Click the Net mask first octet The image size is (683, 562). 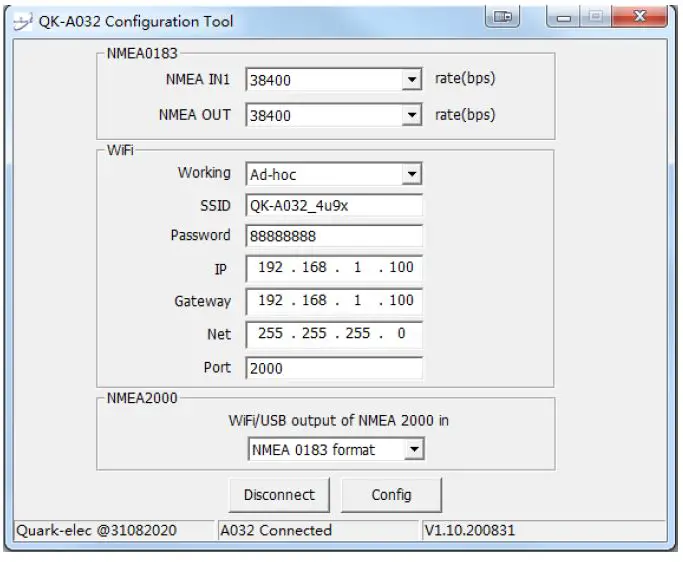tap(270, 333)
